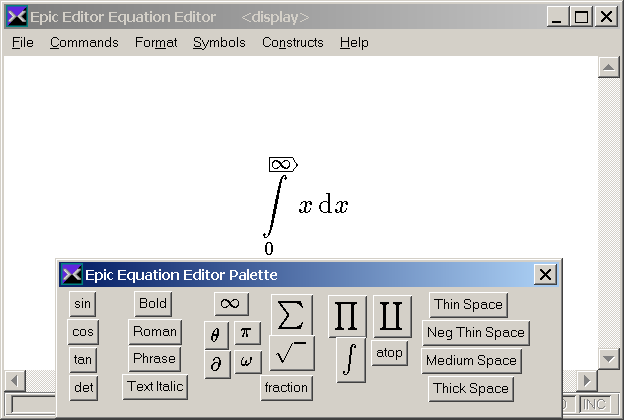
Task: Apply Bold formatting from the palette
Action: (153, 304)
